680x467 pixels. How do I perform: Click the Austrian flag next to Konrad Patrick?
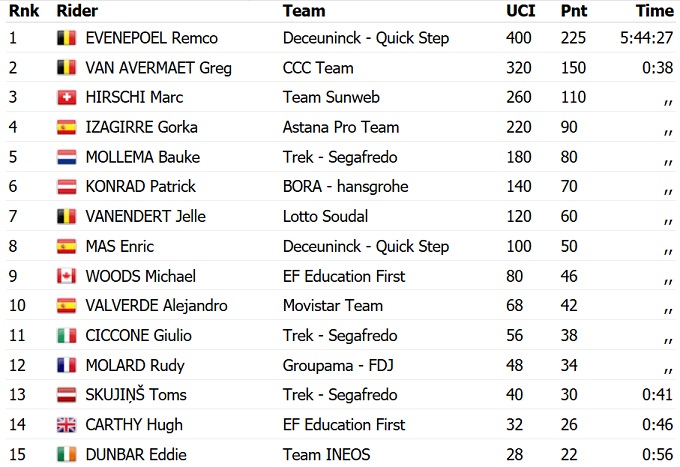coord(66,187)
